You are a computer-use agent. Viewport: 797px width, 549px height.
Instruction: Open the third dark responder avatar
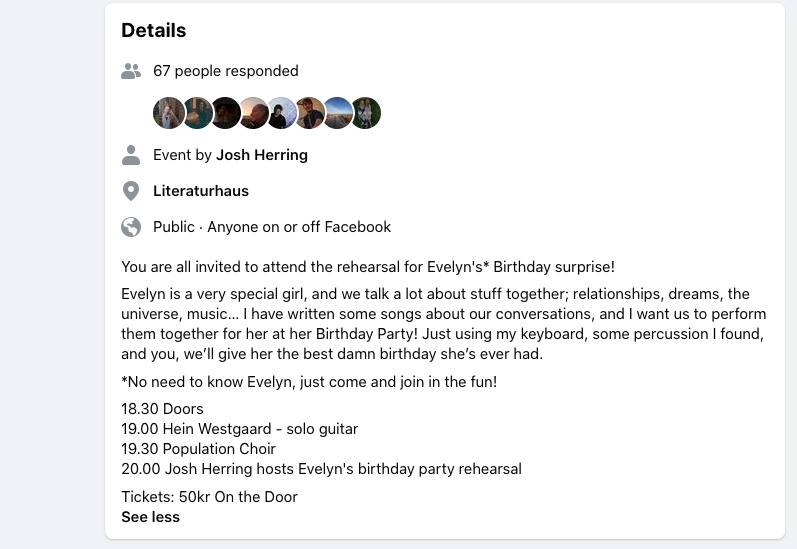pyautogui.click(x=225, y=113)
